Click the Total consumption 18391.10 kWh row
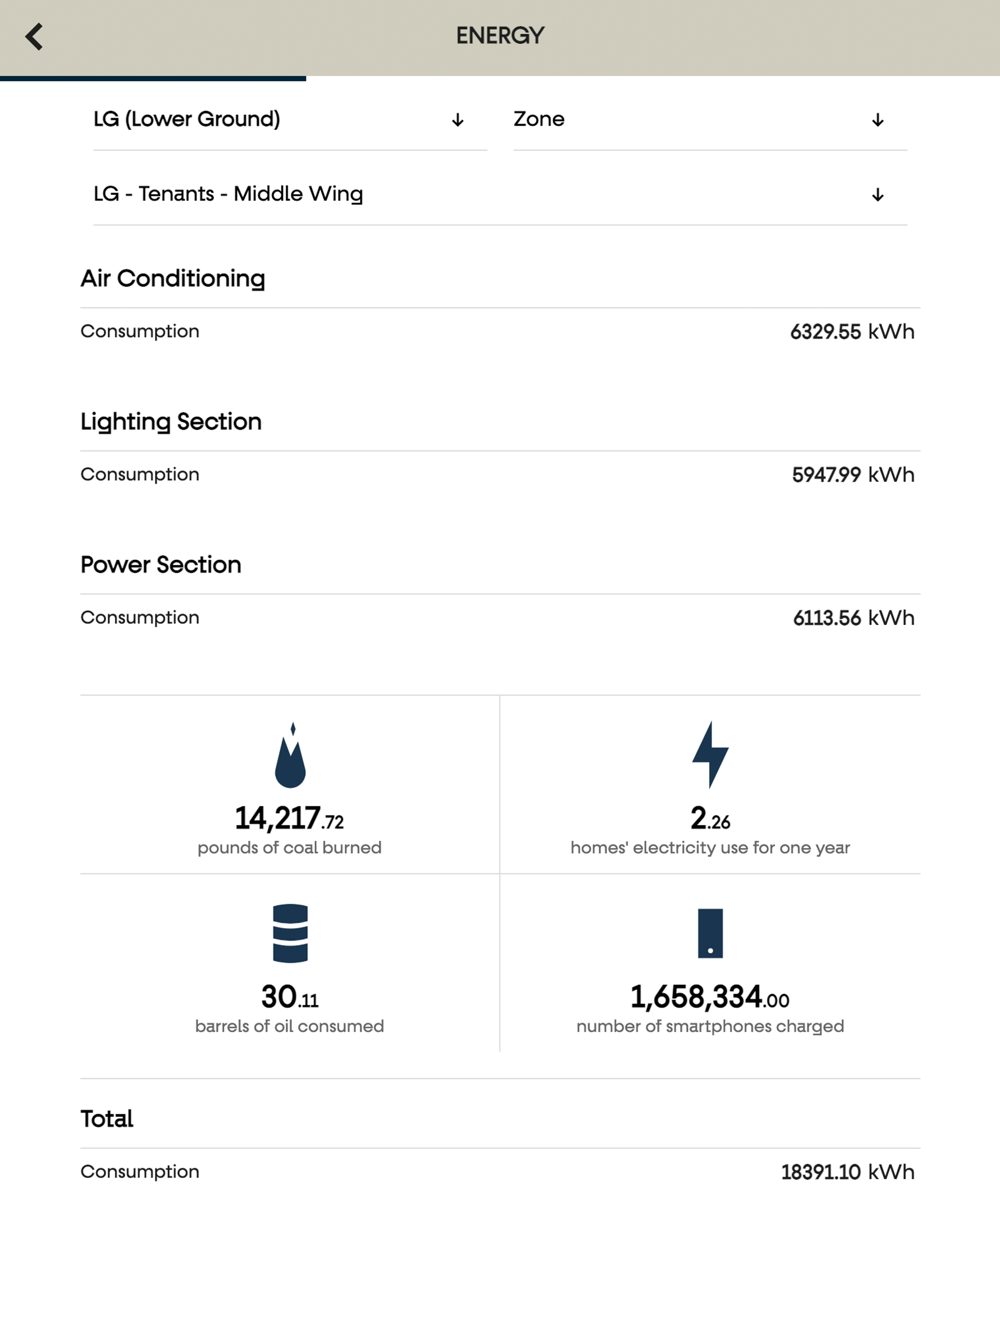 click(x=500, y=1172)
